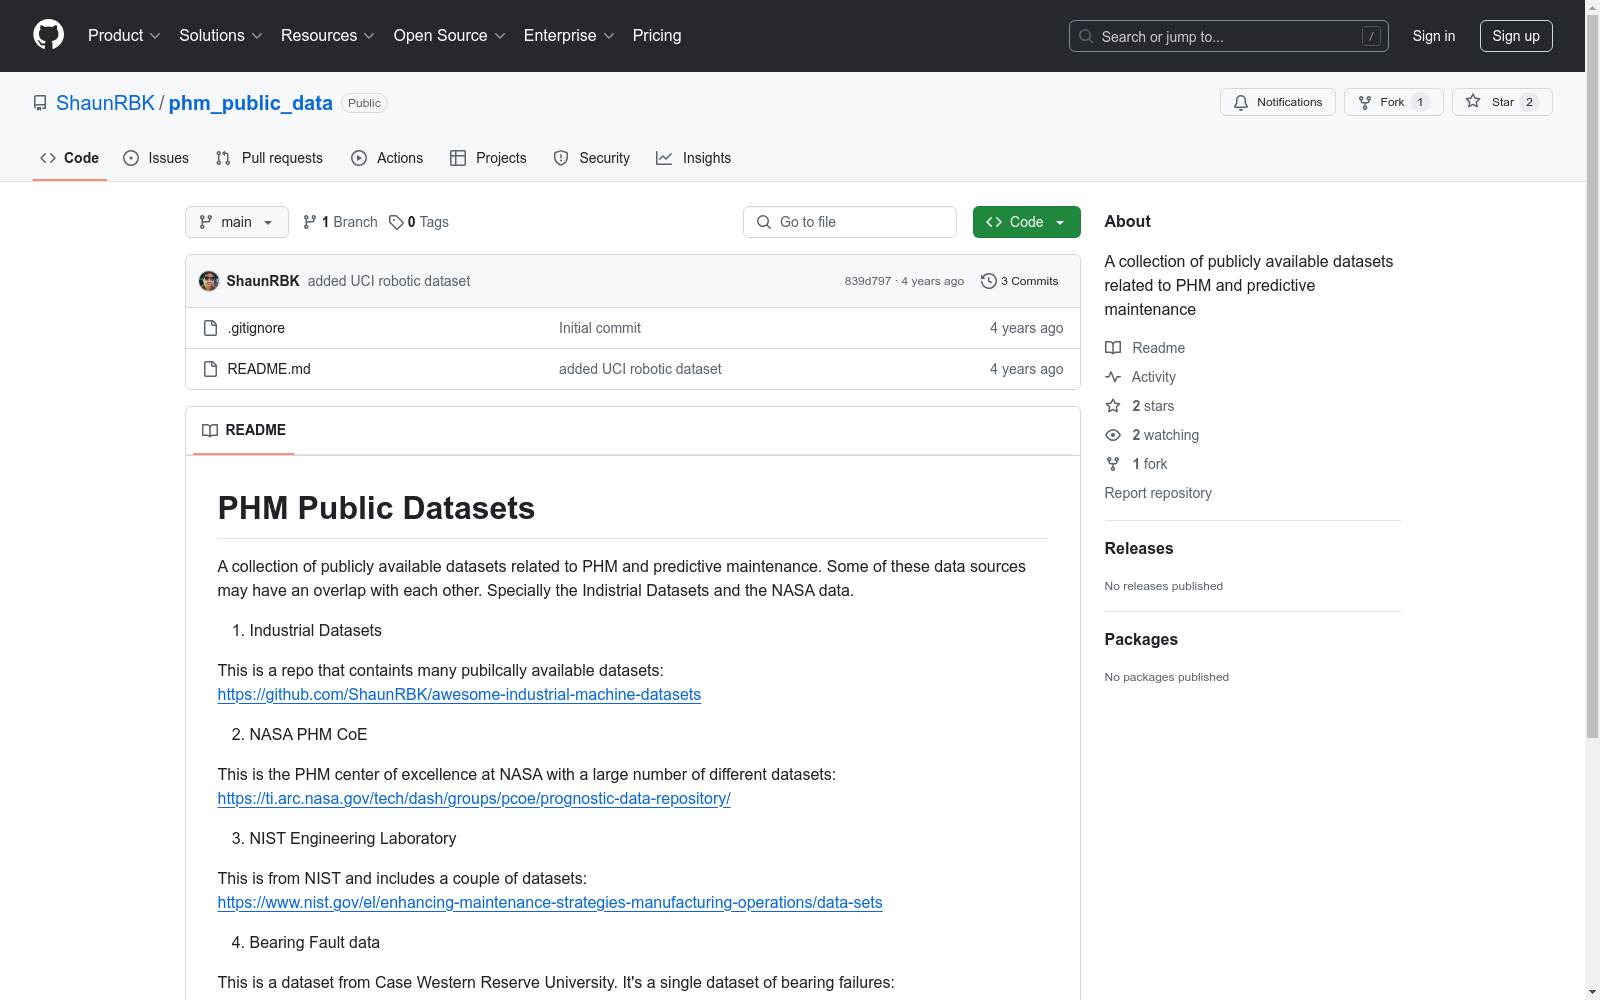1600x1000 pixels.
Task: Click the Projects table icon
Action: click(x=459, y=158)
